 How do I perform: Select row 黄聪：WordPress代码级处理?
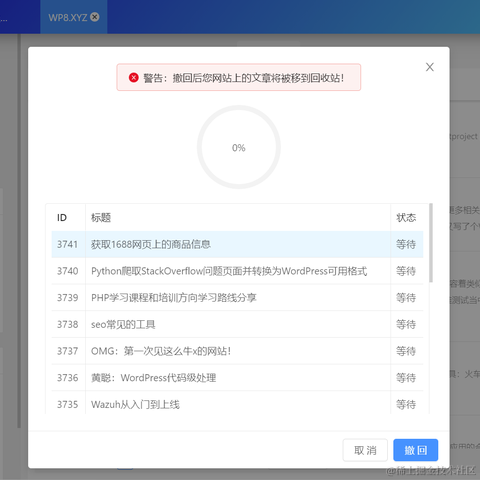click(x=237, y=378)
